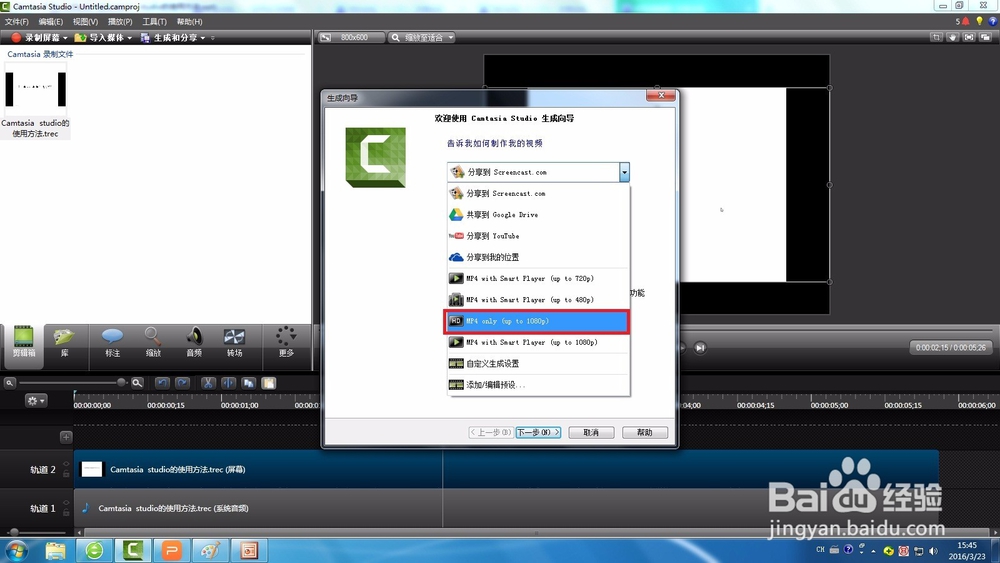The width and height of the screenshot is (1000, 563).
Task: Click Help button in wizard
Action: click(645, 432)
